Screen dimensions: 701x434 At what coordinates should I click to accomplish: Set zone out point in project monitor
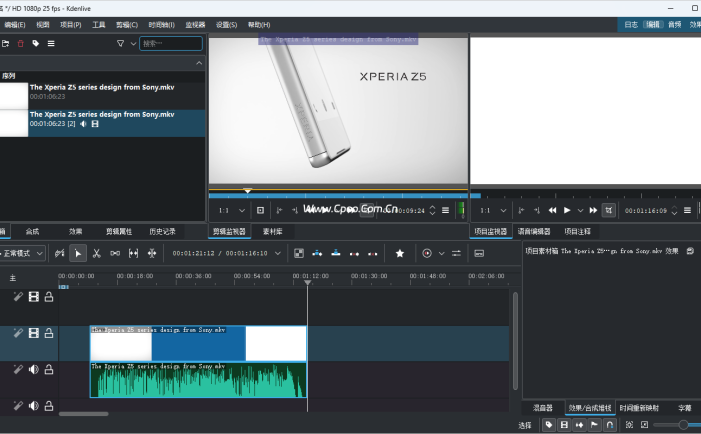[x=536, y=210]
